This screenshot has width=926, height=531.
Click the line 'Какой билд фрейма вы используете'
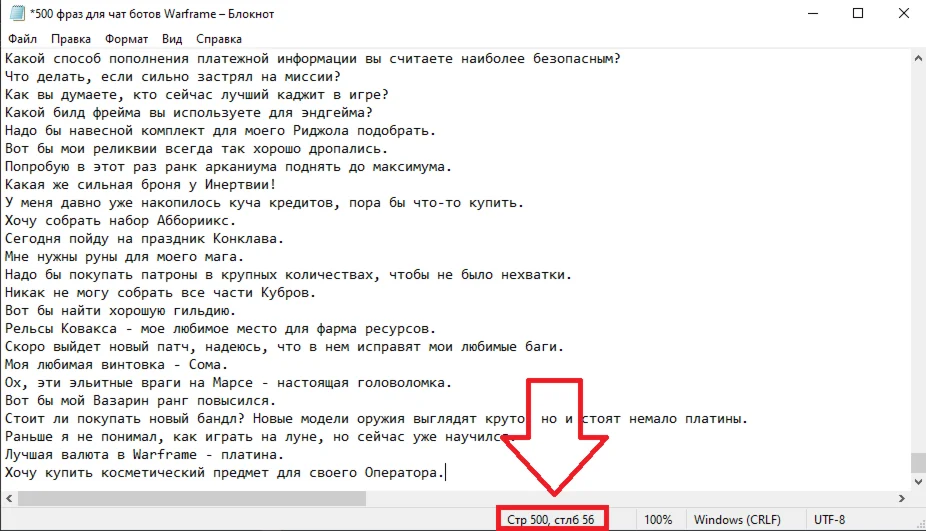pyautogui.click(x=189, y=112)
